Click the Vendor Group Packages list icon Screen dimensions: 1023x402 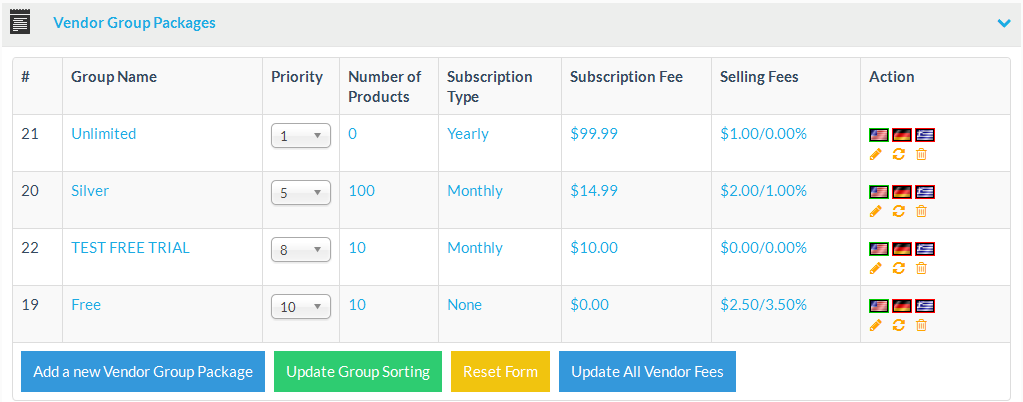pos(20,22)
